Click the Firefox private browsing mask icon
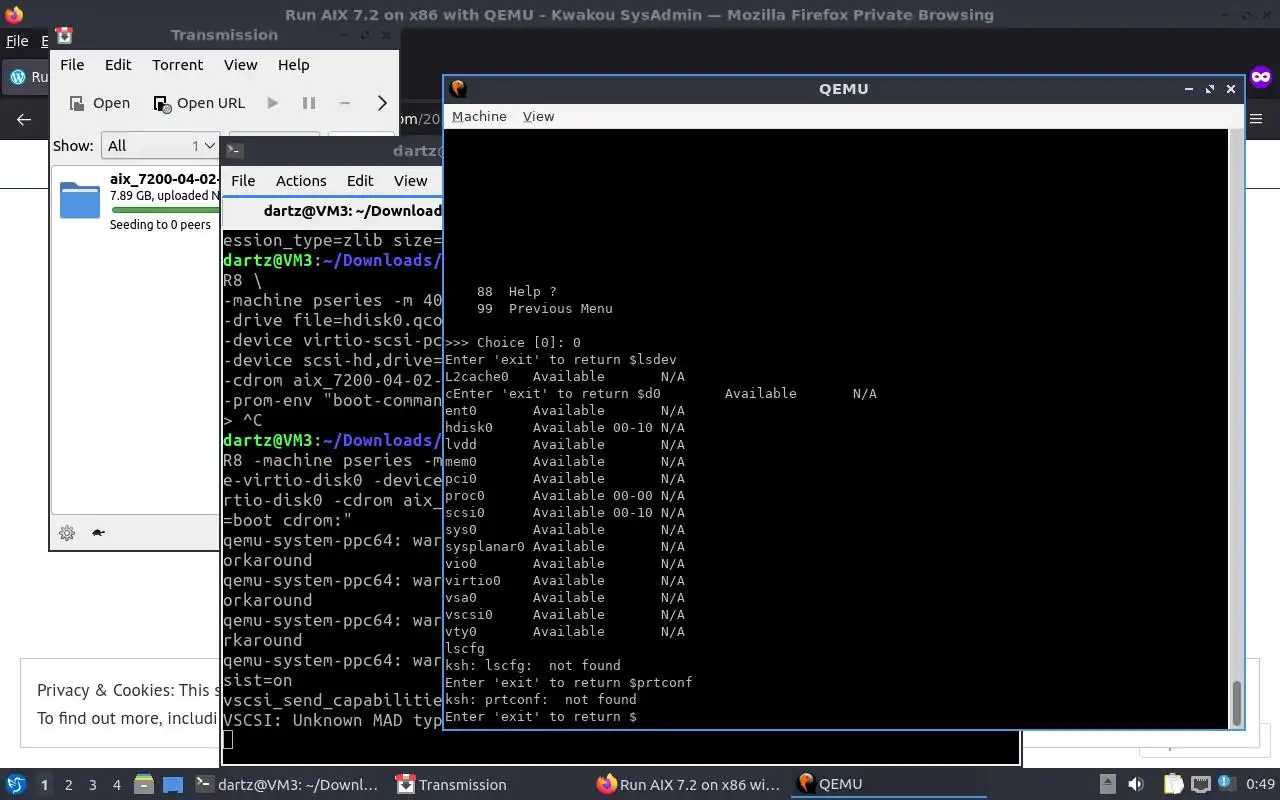 1261,77
